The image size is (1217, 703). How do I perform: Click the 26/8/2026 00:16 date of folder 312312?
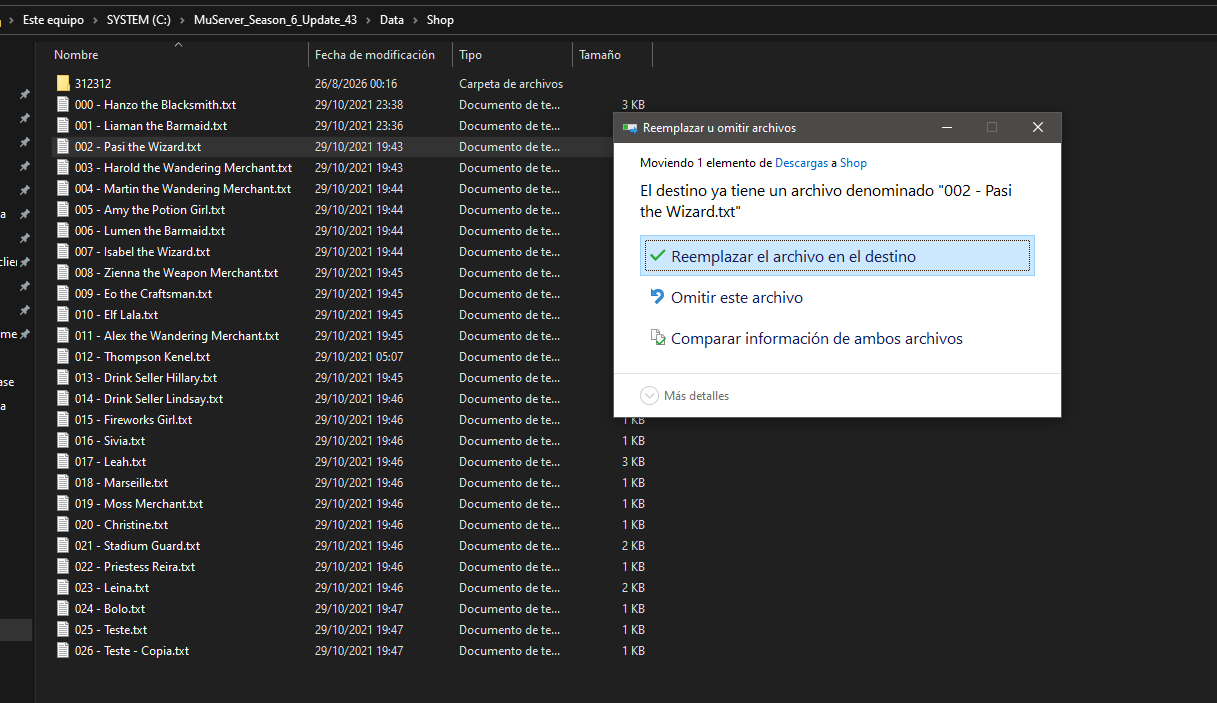356,84
